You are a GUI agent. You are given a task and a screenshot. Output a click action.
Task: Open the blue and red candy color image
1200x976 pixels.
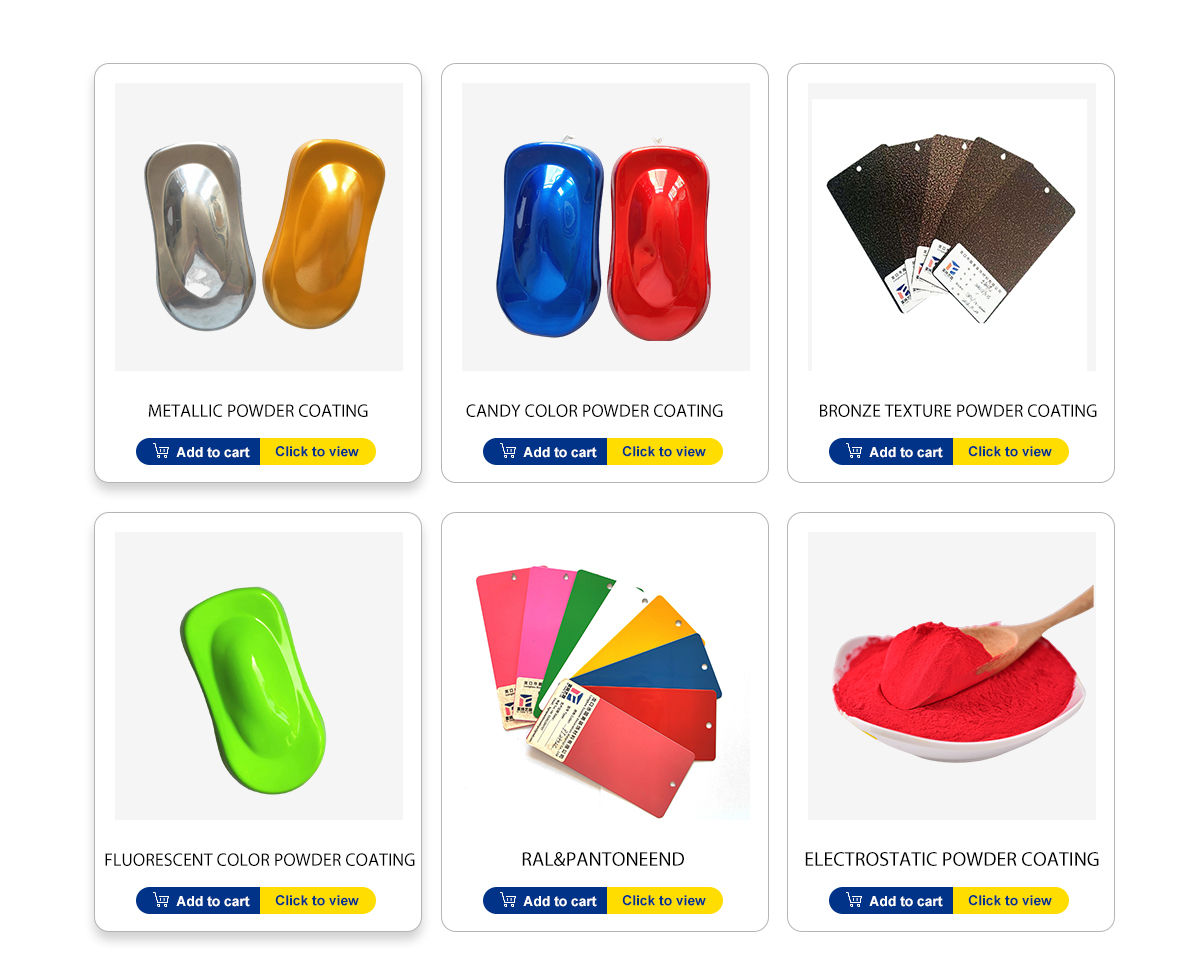tap(606, 227)
